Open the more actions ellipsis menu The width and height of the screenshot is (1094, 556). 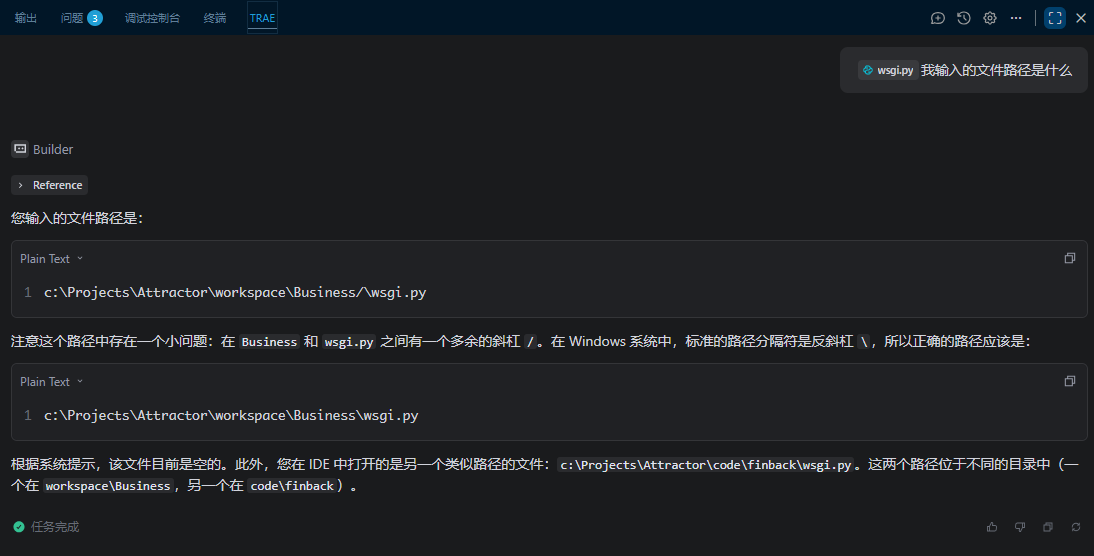1016,18
